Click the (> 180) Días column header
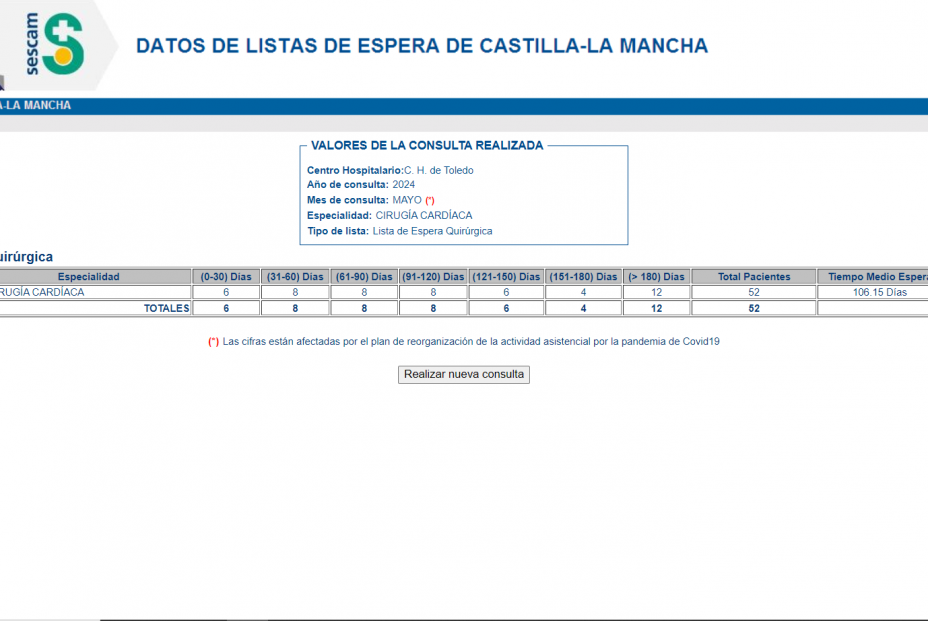This screenshot has width=928, height=621. click(655, 276)
